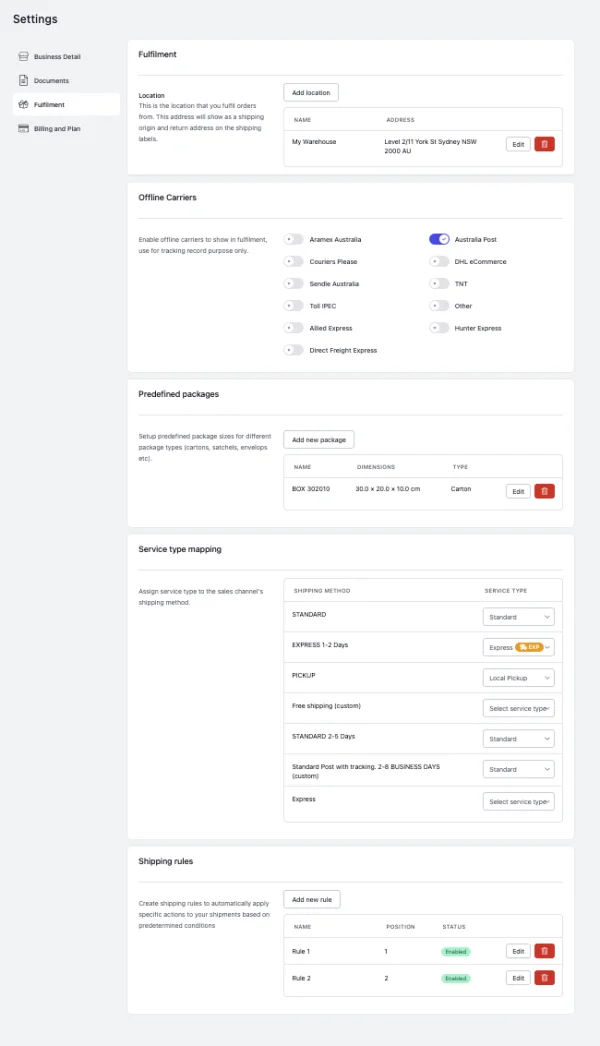This screenshot has height=1046, width=600.
Task: Delete Rule 2 using red trash icon
Action: [545, 978]
